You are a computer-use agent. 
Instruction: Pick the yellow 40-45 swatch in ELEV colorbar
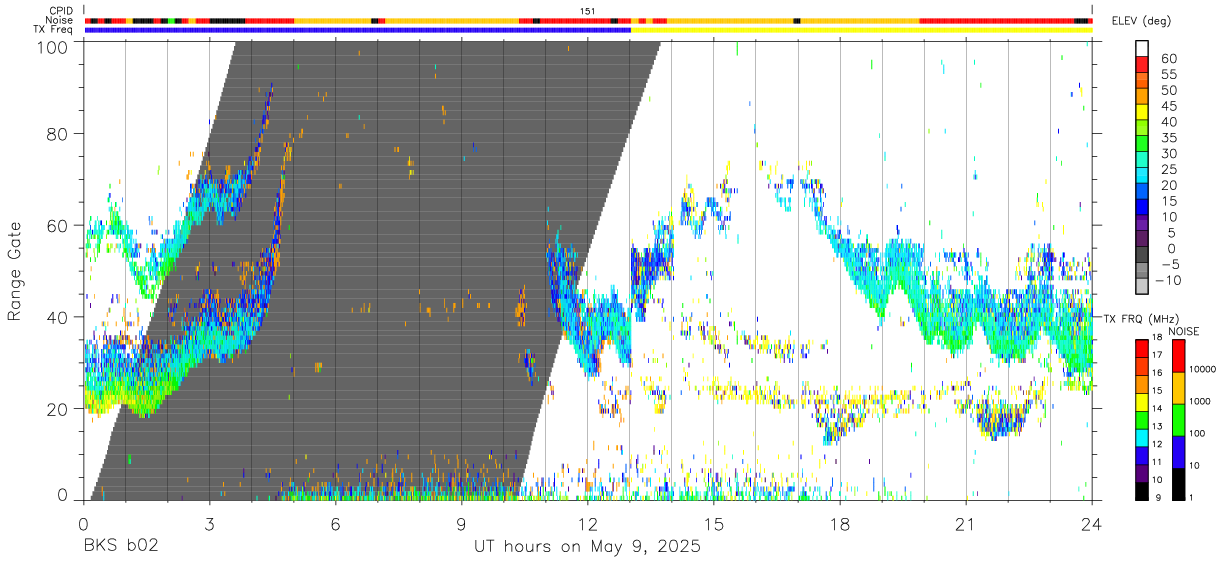1143,112
